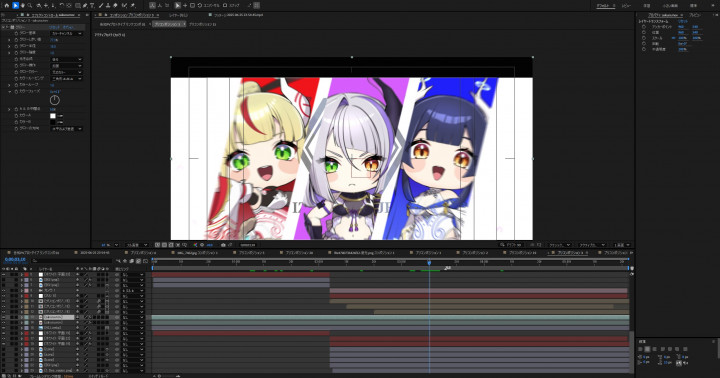Open the viewer magnification dropdown
This screenshot has height=378, width=720.
point(110,245)
